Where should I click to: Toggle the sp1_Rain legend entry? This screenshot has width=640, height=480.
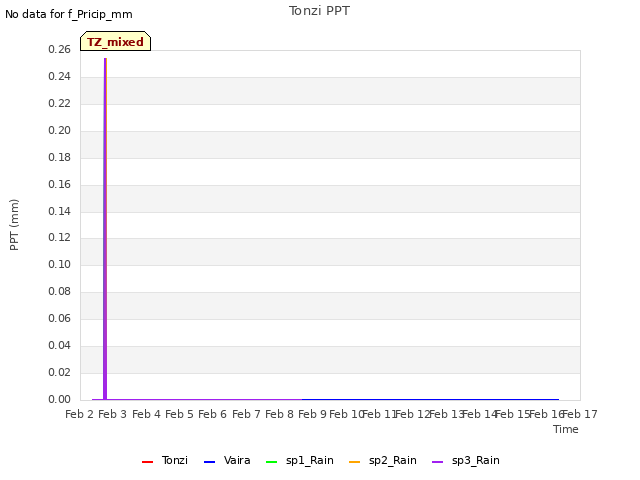[x=300, y=460]
